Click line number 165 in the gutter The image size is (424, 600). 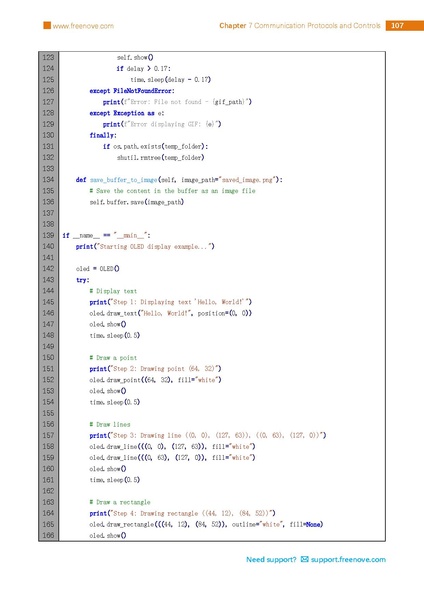pos(48,524)
